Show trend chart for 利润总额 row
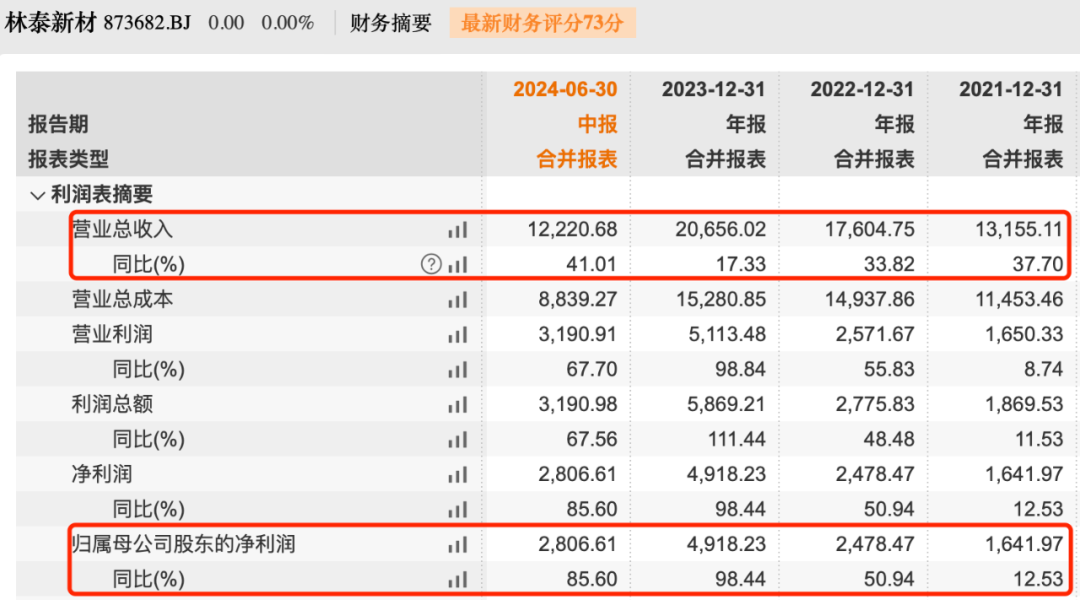1080x600 pixels. click(x=457, y=405)
